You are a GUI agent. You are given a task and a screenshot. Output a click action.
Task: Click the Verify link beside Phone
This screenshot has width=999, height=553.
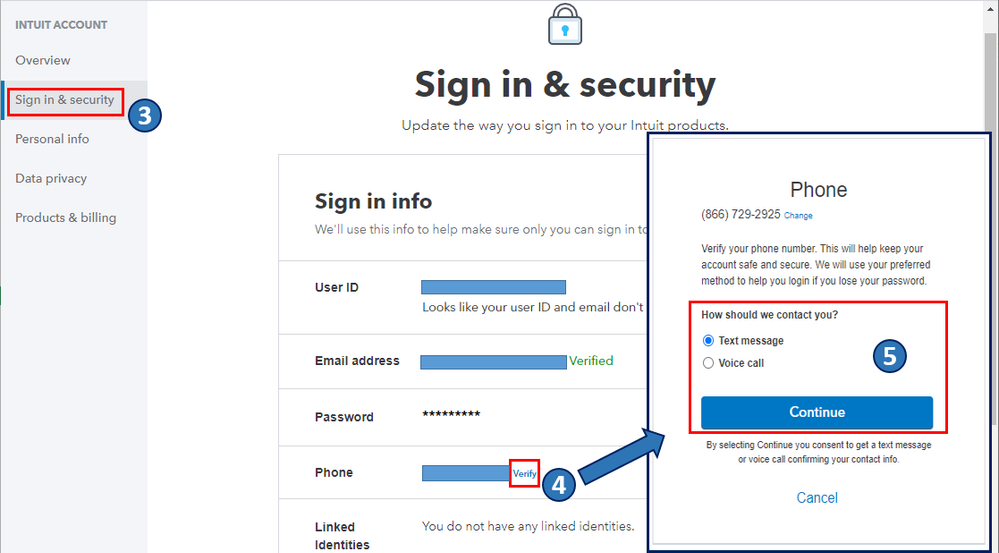(x=524, y=473)
